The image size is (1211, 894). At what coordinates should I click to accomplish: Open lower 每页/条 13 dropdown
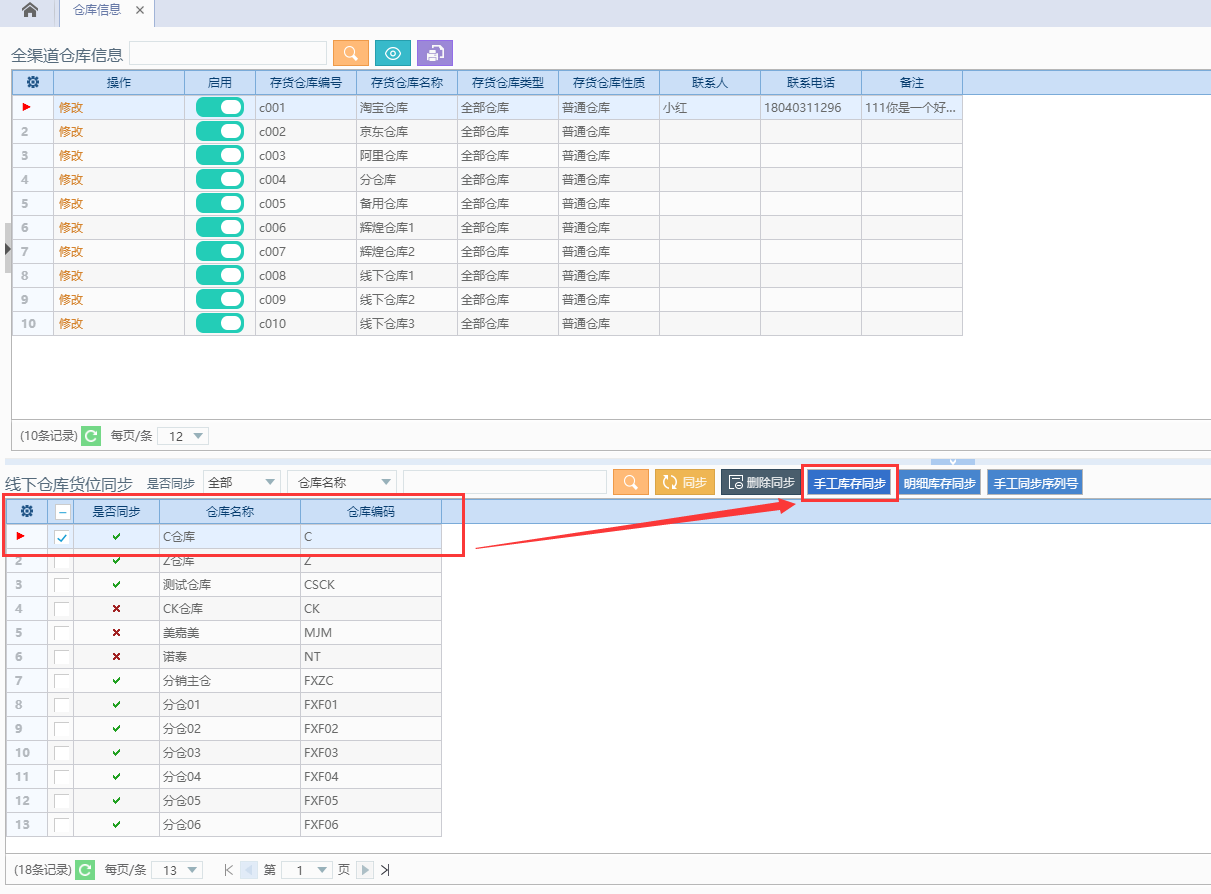pos(177,870)
